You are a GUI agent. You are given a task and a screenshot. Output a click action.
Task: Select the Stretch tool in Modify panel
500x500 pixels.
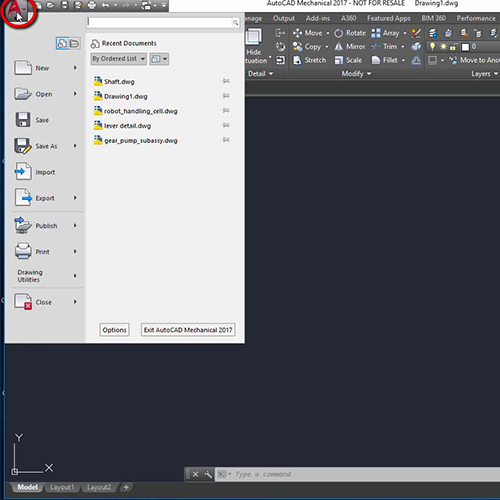pyautogui.click(x=309, y=60)
